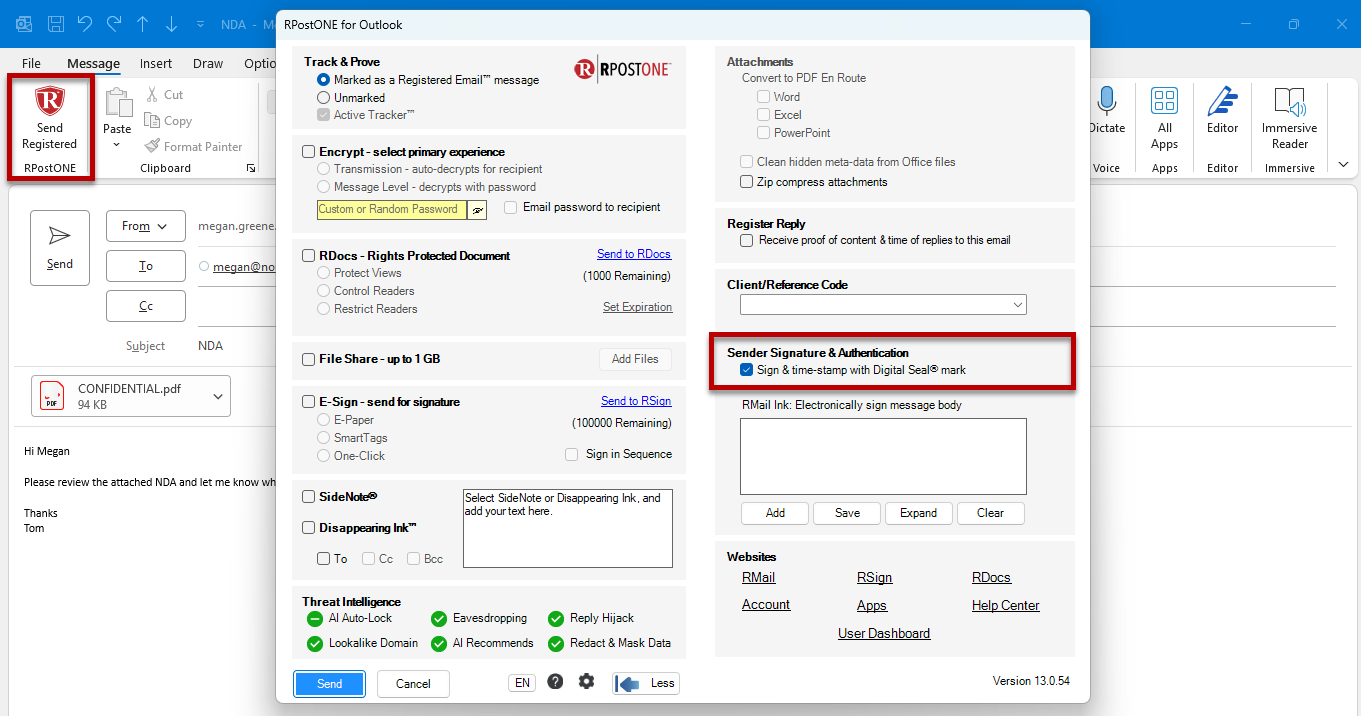The height and width of the screenshot is (716, 1361).
Task: Open the All Apps grid icon
Action: coord(1164,101)
